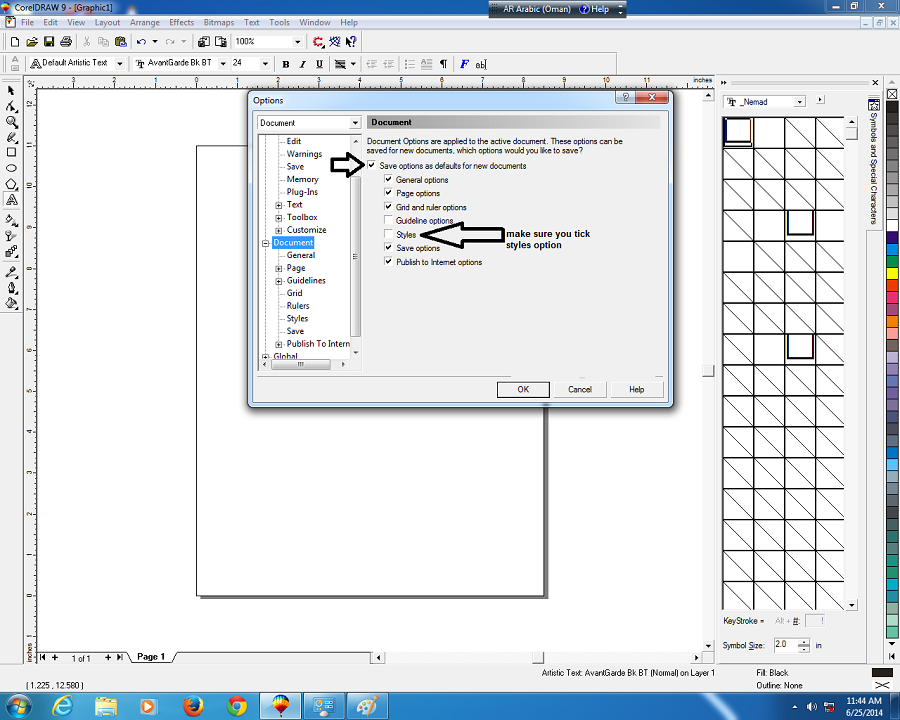Toggle Publish to Internet options checkbox

pos(389,261)
